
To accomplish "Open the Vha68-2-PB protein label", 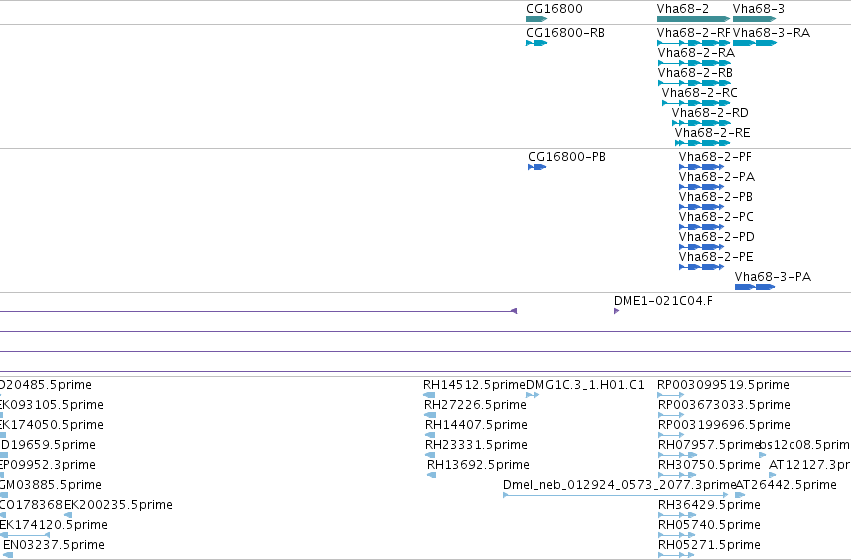I will [x=715, y=197].
